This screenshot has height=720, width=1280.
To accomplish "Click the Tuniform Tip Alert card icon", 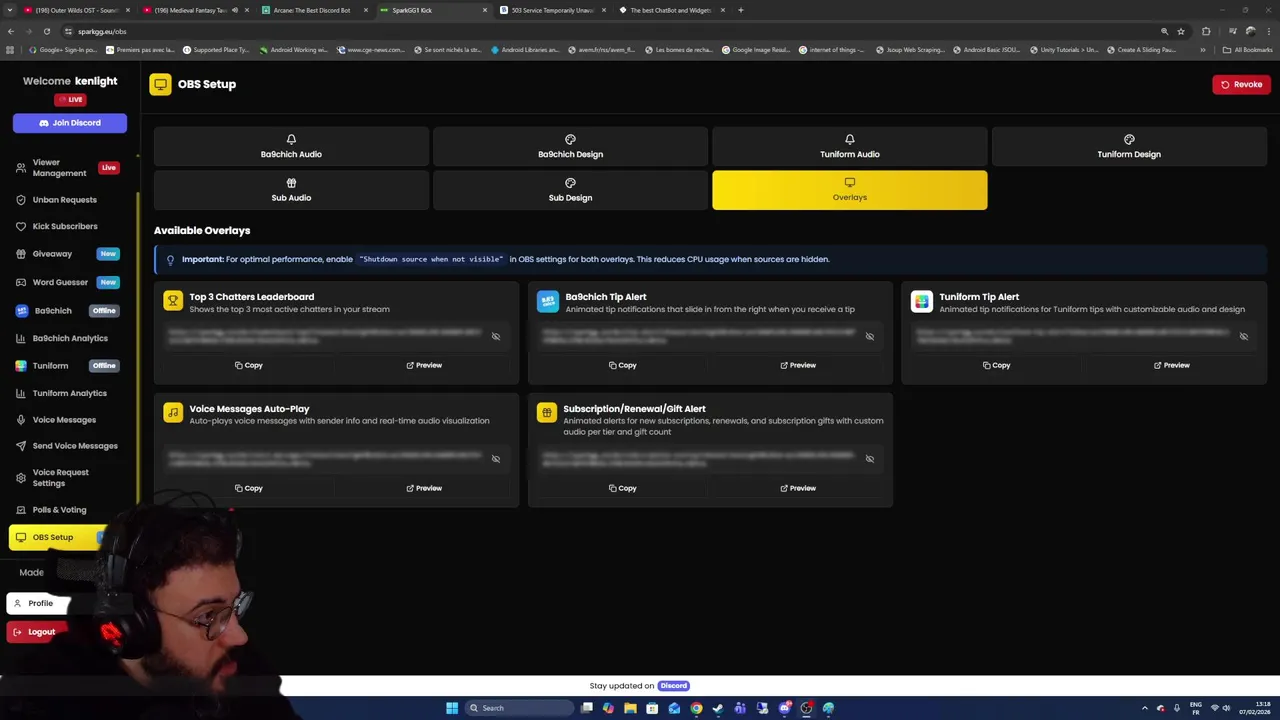I will tap(921, 301).
